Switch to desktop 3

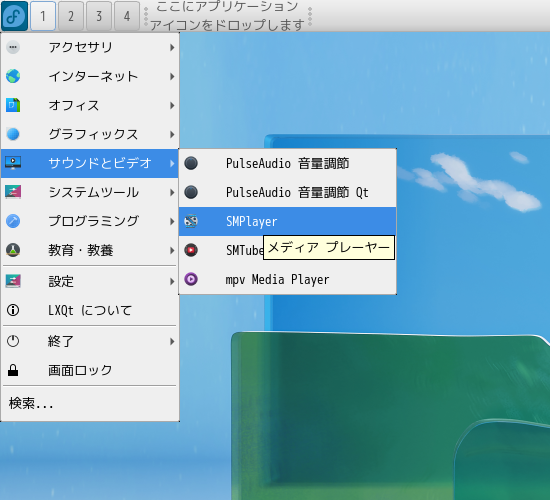click(x=99, y=16)
